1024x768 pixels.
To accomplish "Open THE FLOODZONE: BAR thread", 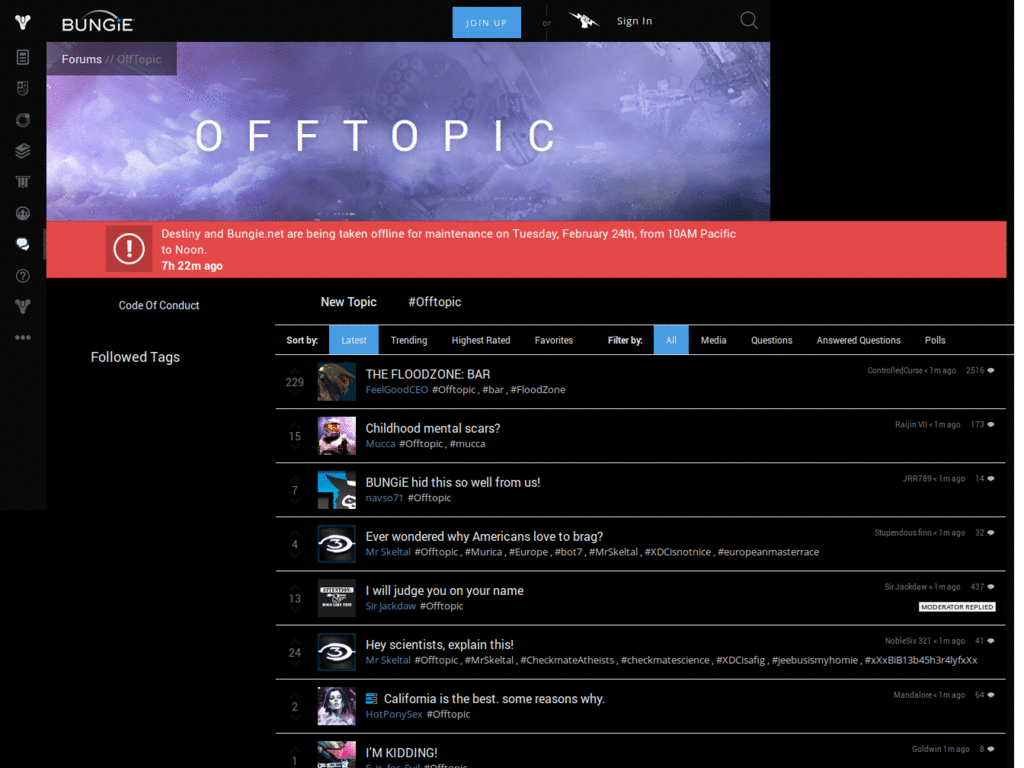I will pyautogui.click(x=428, y=374).
